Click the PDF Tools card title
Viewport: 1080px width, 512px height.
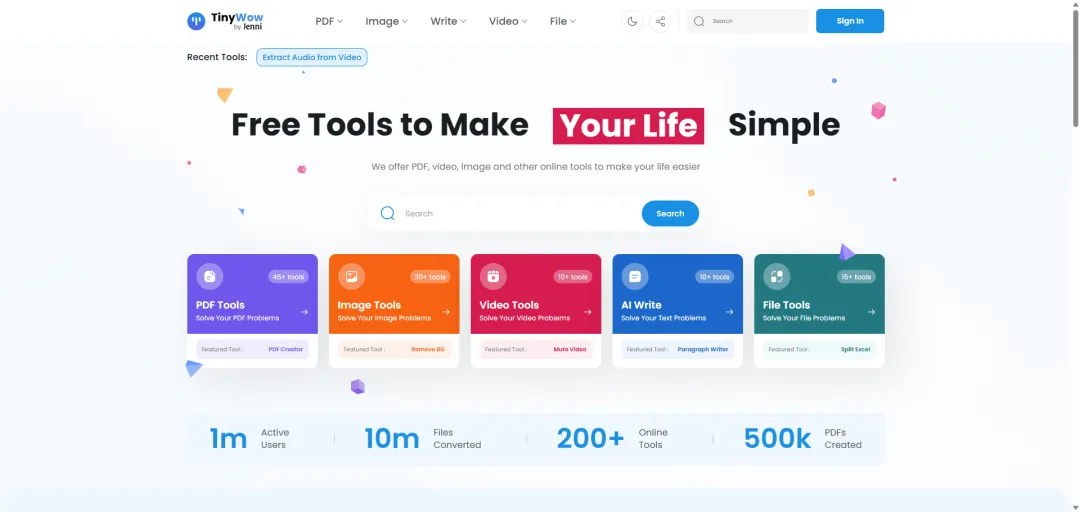pos(220,305)
